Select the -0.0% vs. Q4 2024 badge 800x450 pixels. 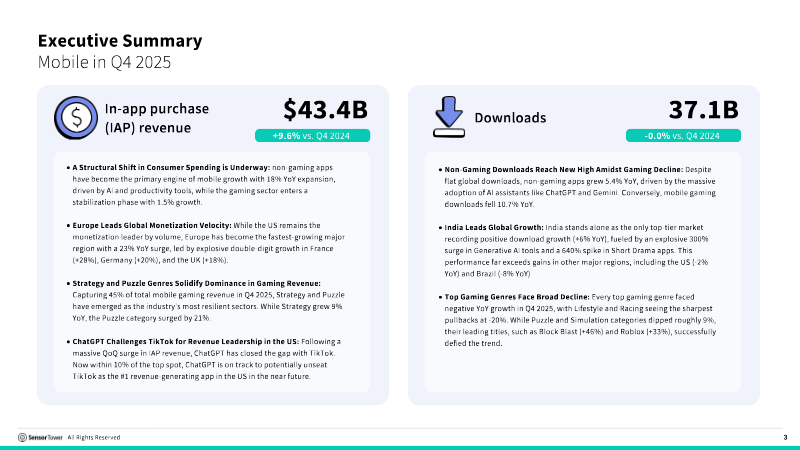coord(684,136)
